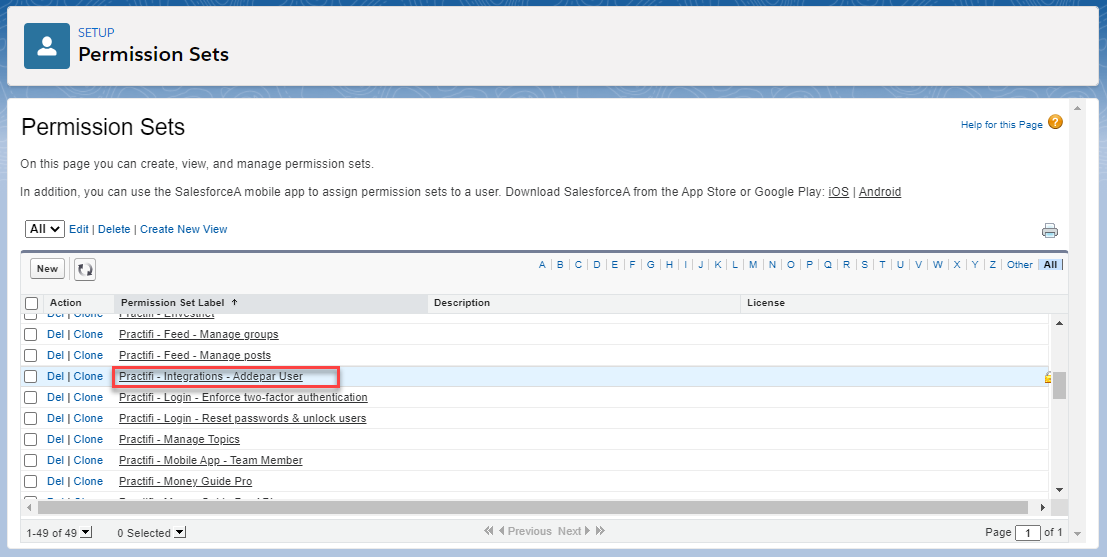Click the SETUP breadcrumb link
The height and width of the screenshot is (557, 1107).
coord(96,32)
